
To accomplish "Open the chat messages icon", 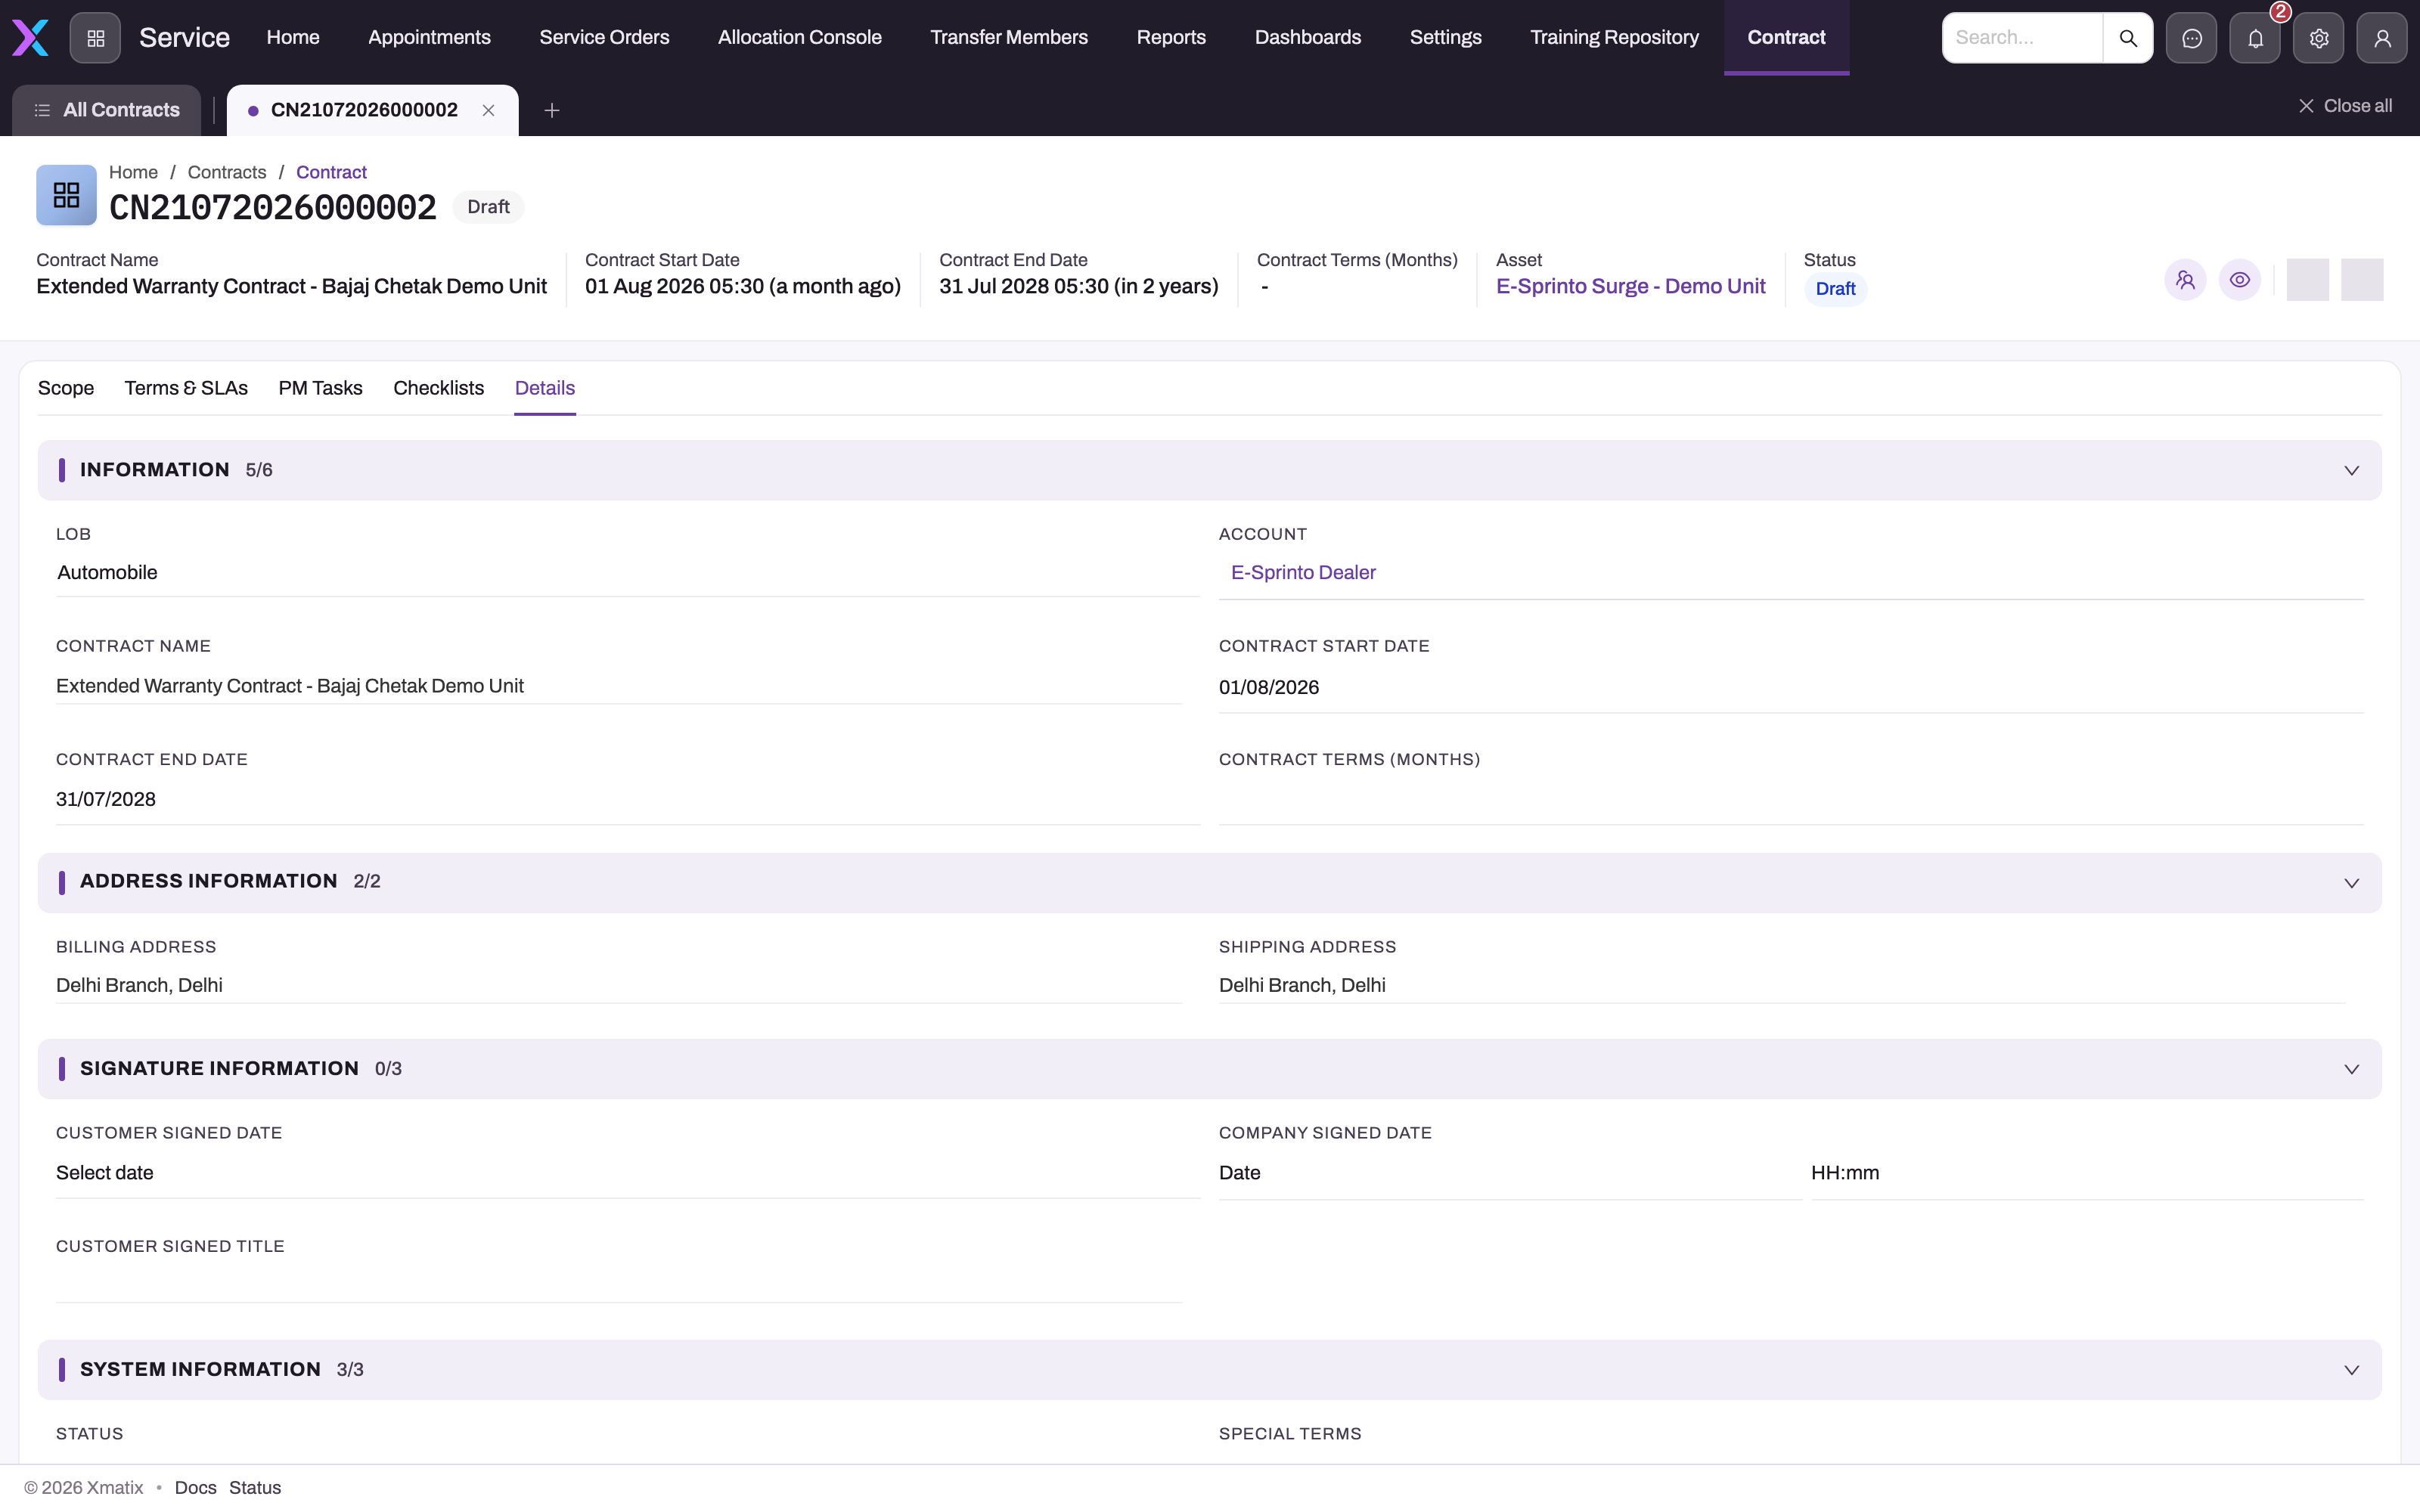I will point(2191,38).
